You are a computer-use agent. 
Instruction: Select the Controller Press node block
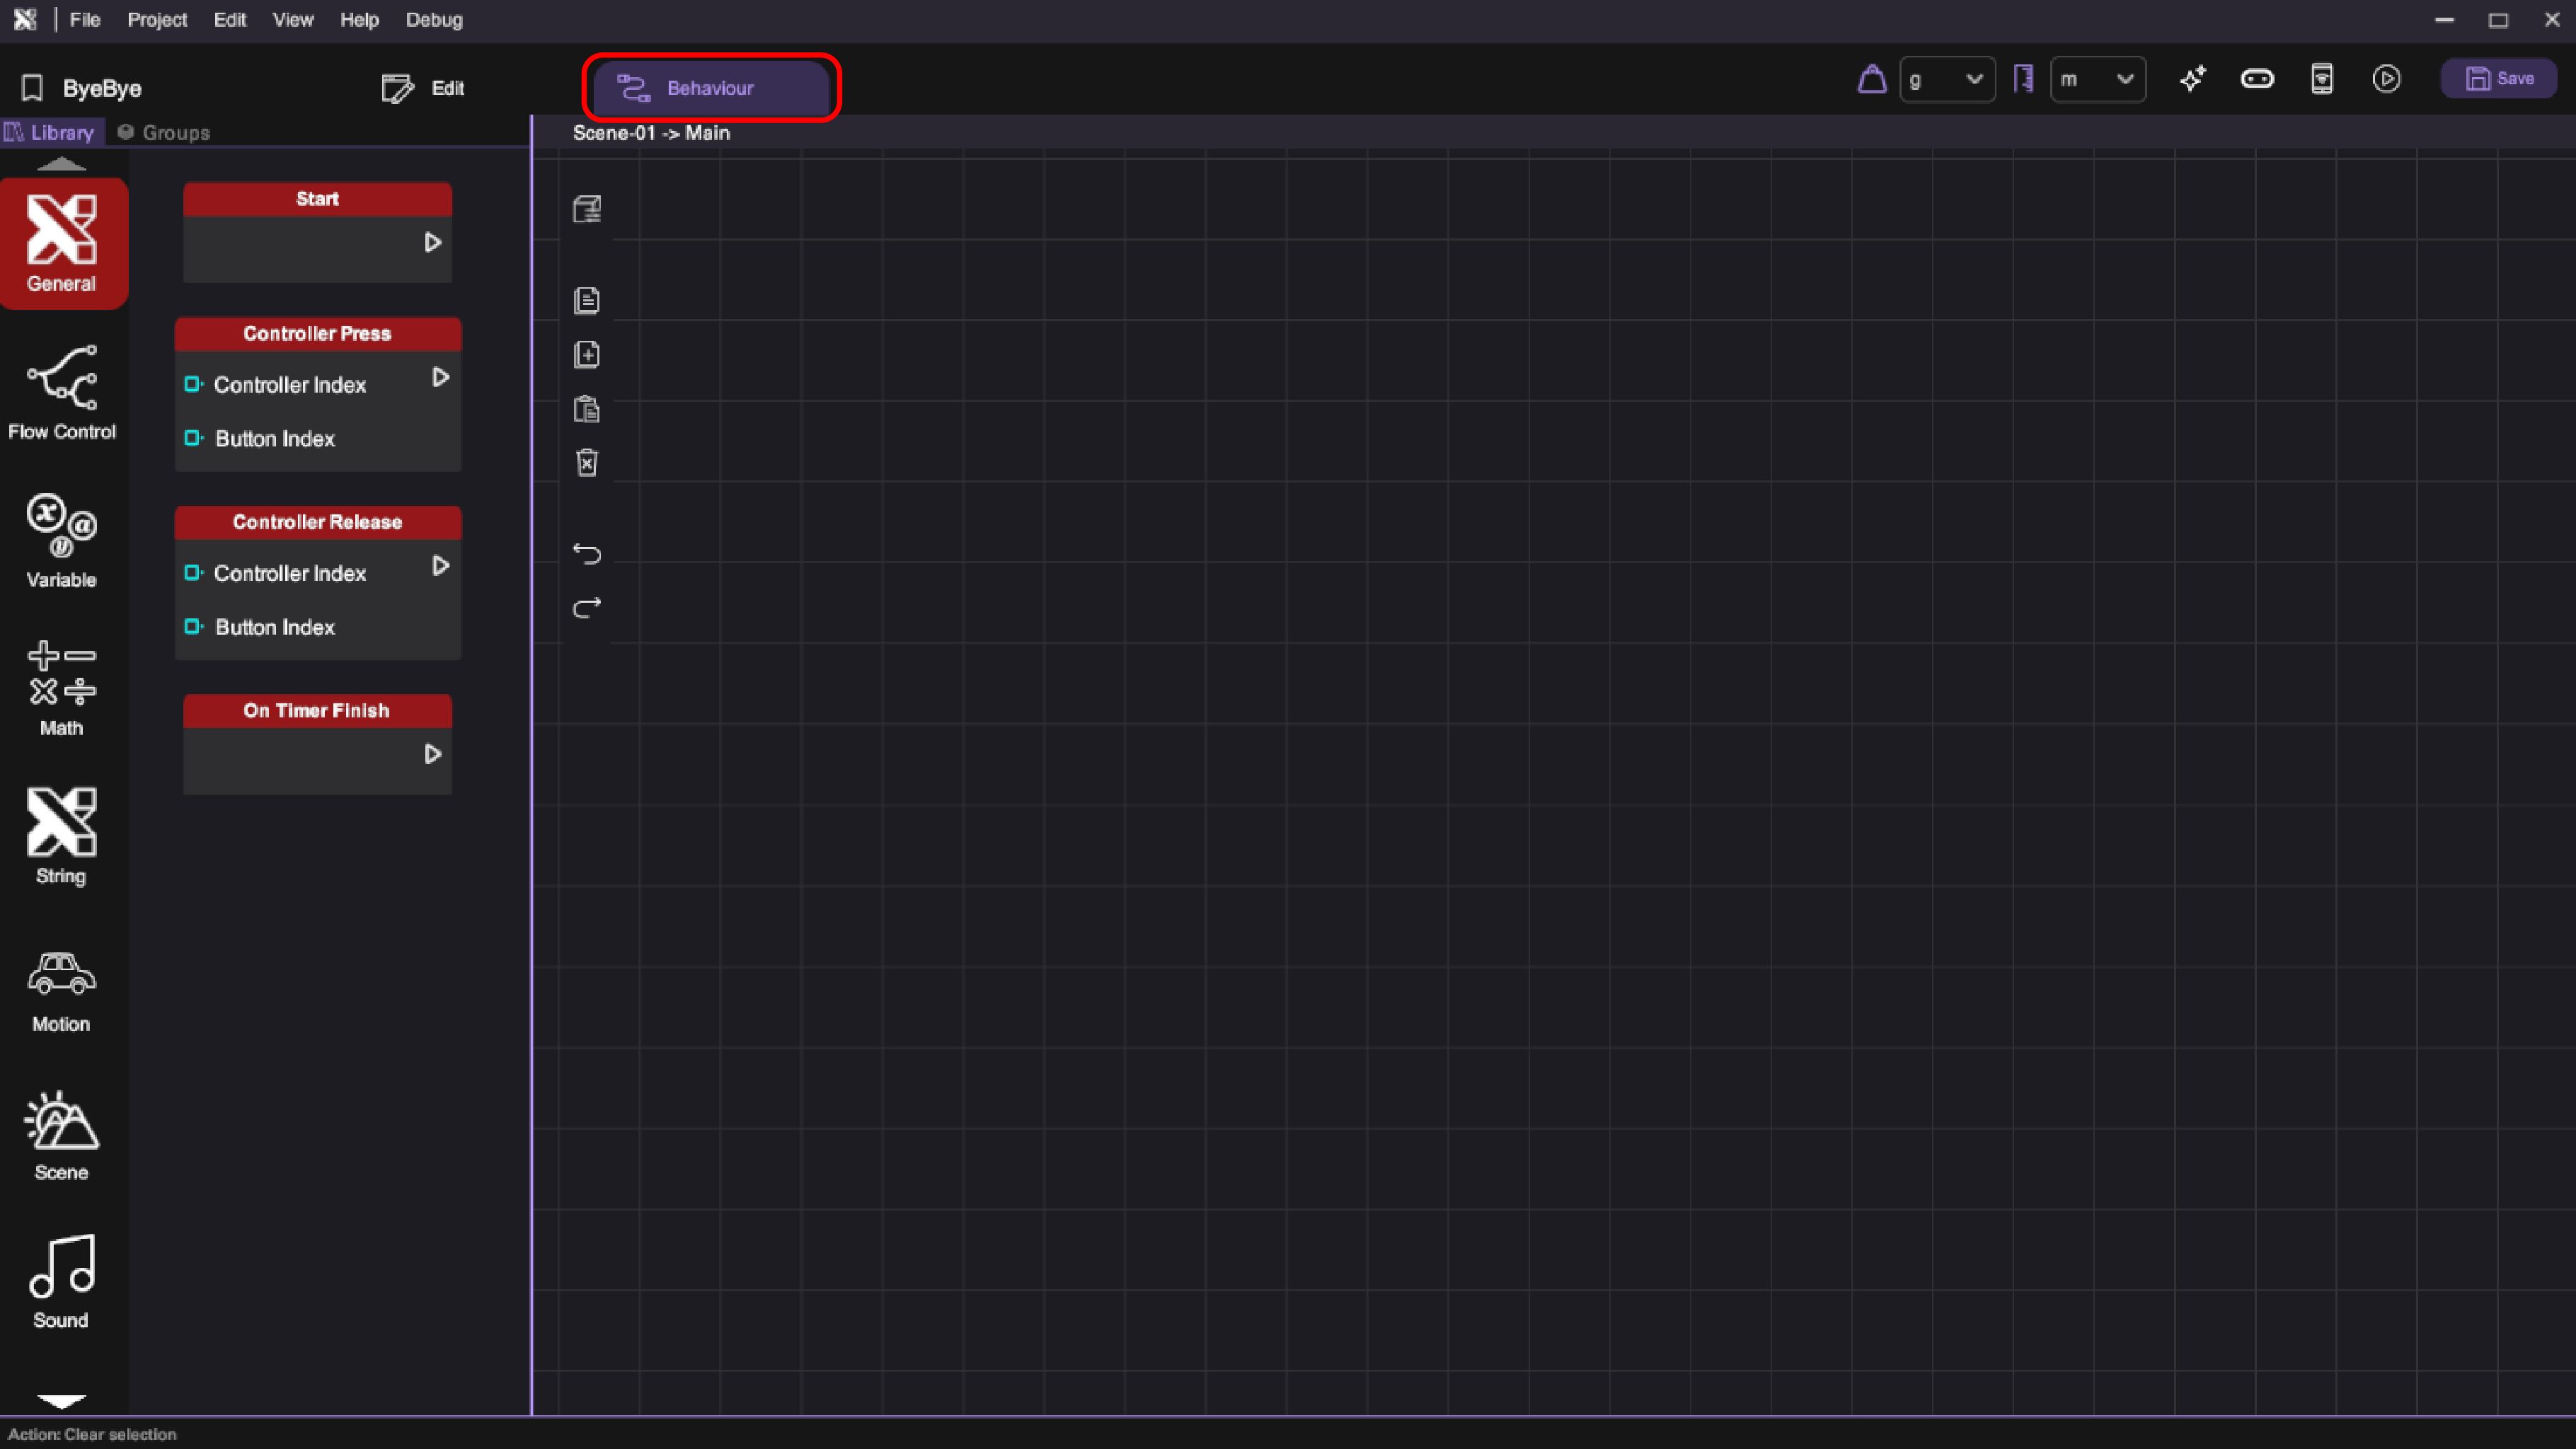tap(317, 334)
